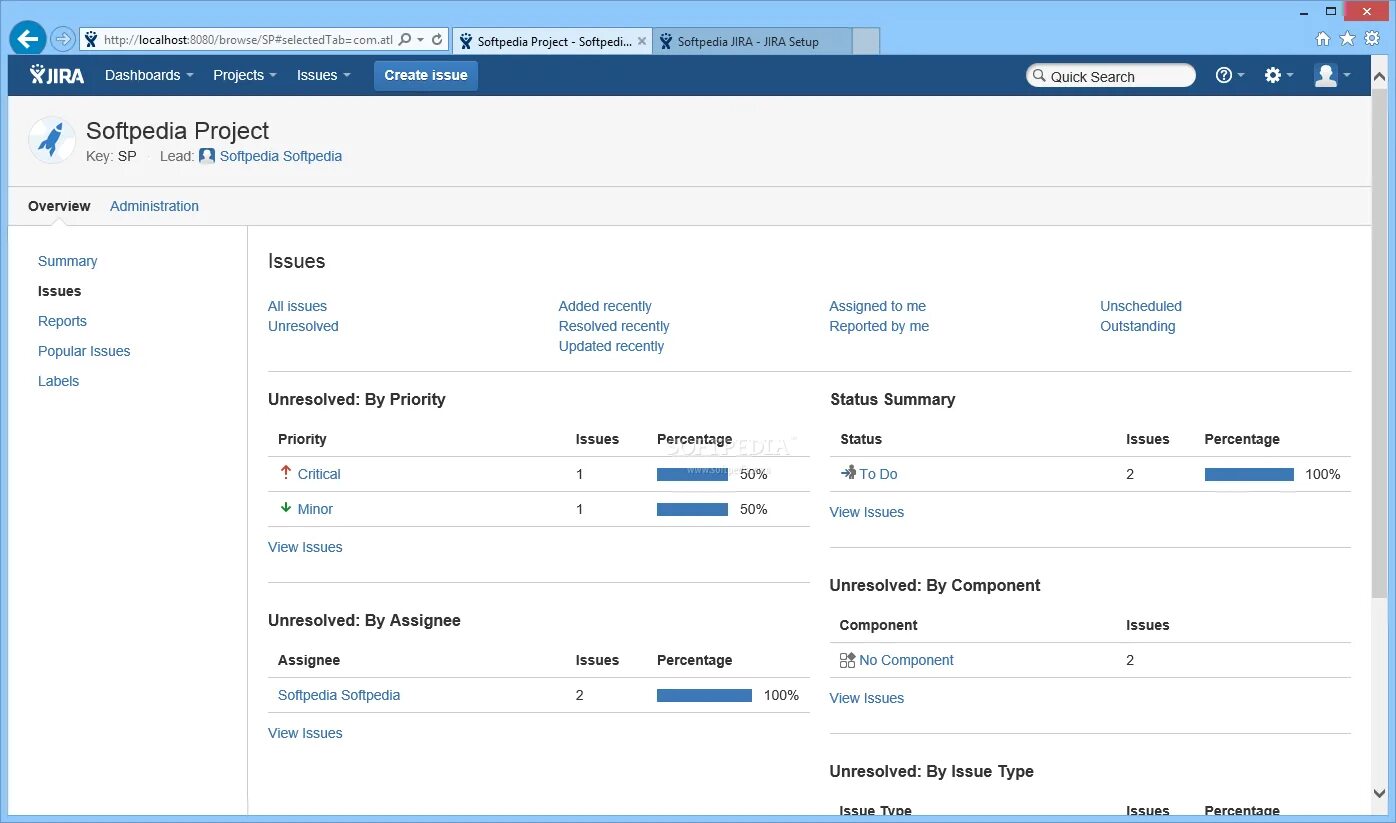Click the project lead avatar icon
This screenshot has height=823, width=1396.
[x=207, y=156]
